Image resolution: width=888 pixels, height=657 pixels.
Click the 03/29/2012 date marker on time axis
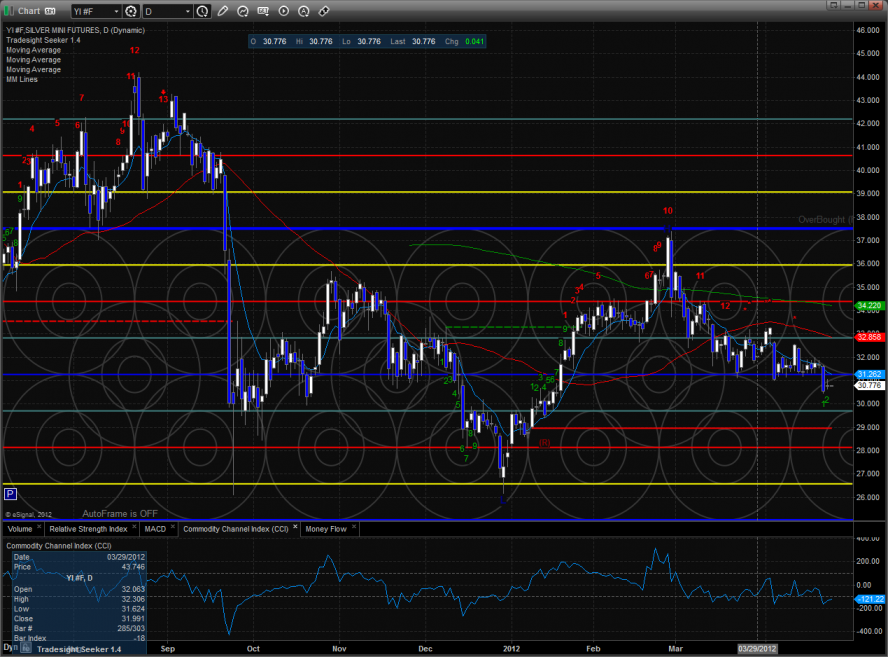[x=757, y=648]
